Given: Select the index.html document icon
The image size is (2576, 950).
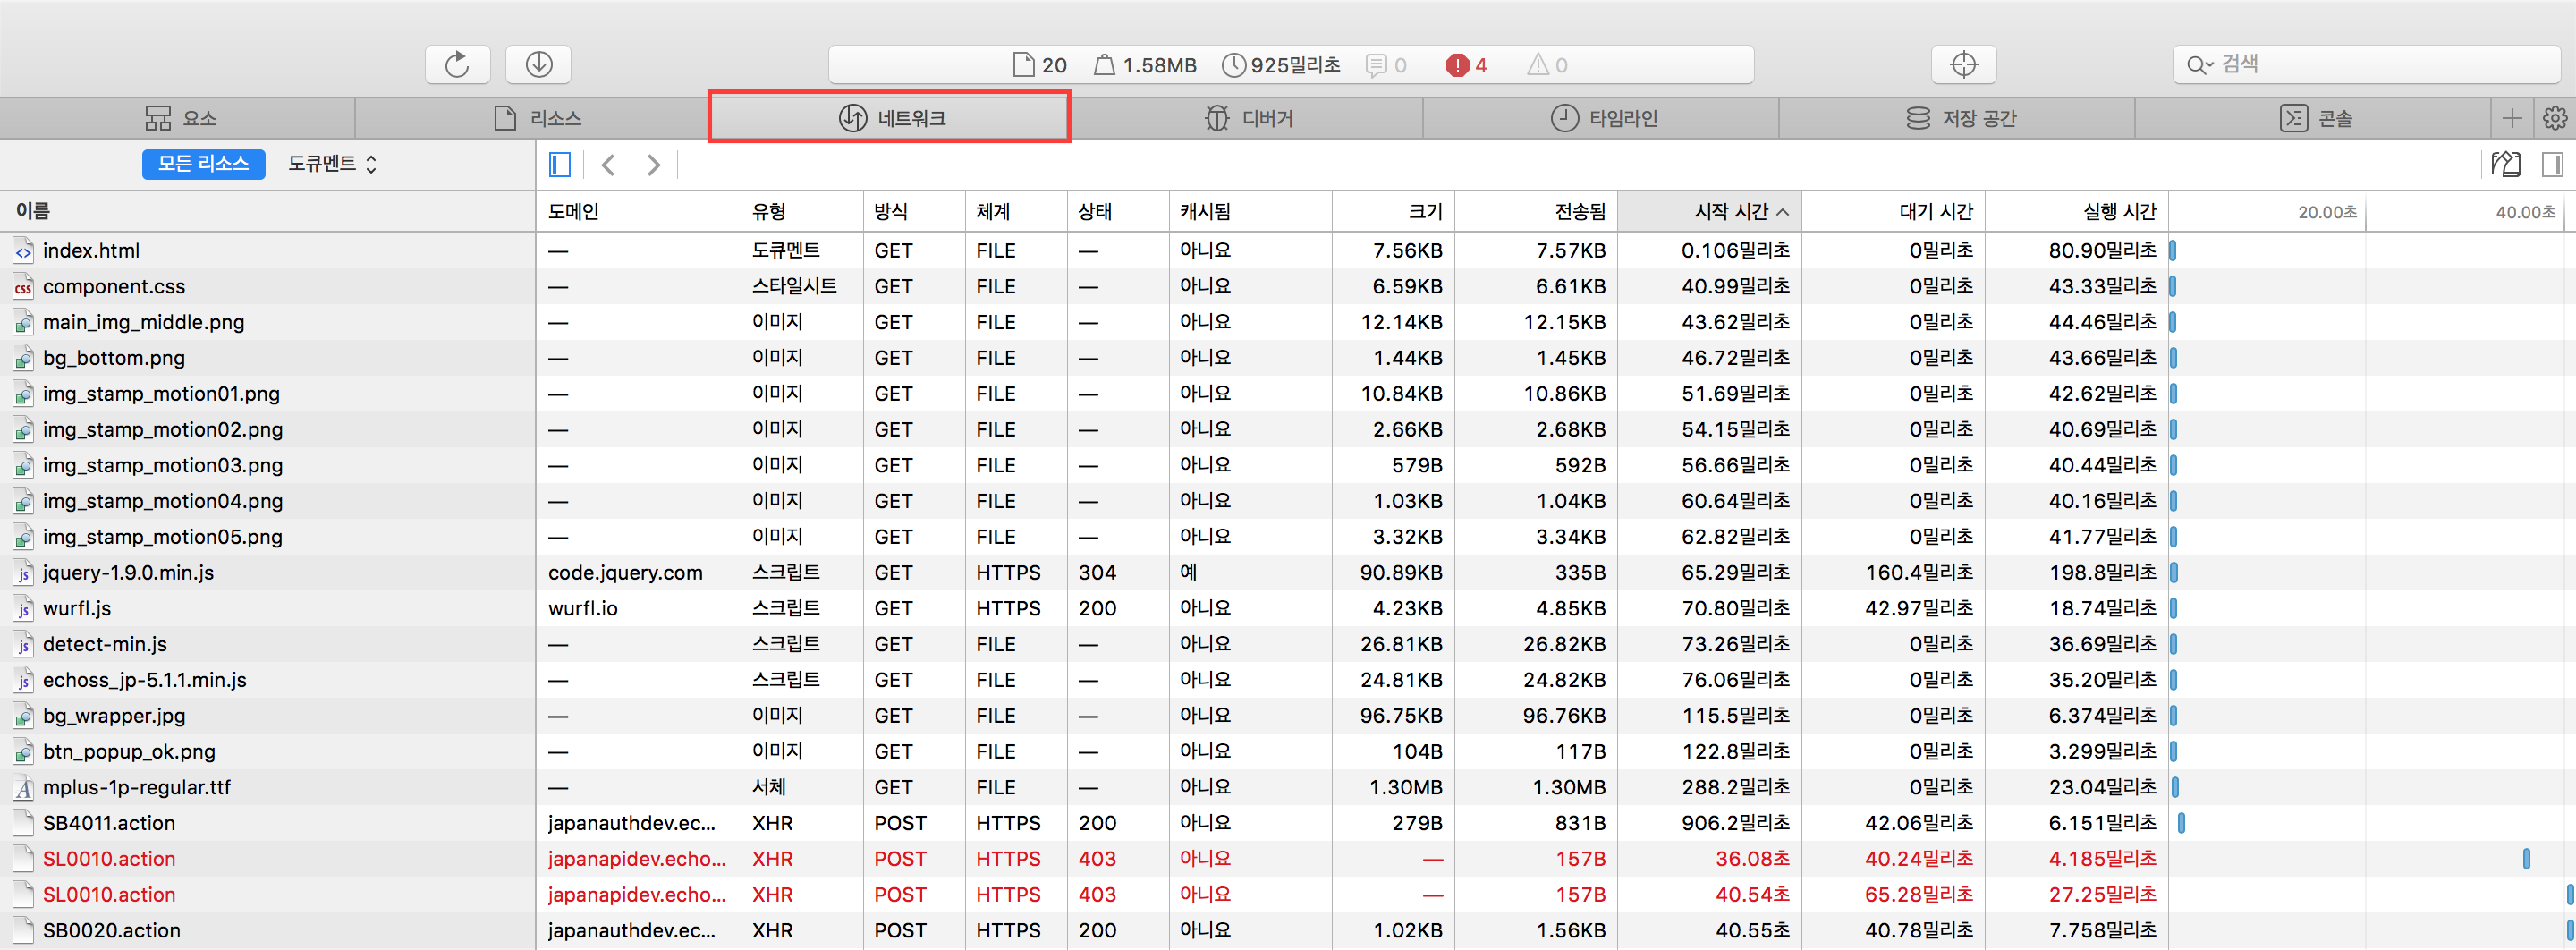Looking at the screenshot, I should [x=23, y=251].
